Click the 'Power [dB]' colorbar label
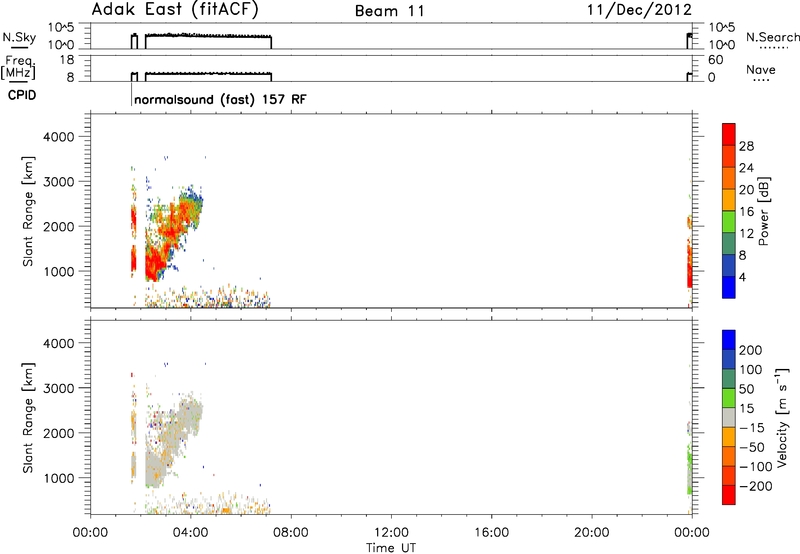 (x=763, y=211)
